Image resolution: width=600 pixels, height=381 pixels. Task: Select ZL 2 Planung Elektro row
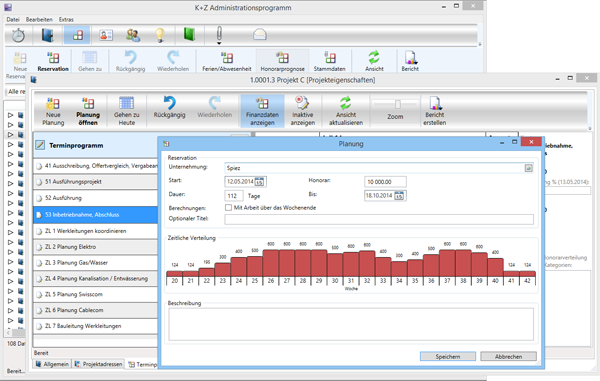click(96, 247)
